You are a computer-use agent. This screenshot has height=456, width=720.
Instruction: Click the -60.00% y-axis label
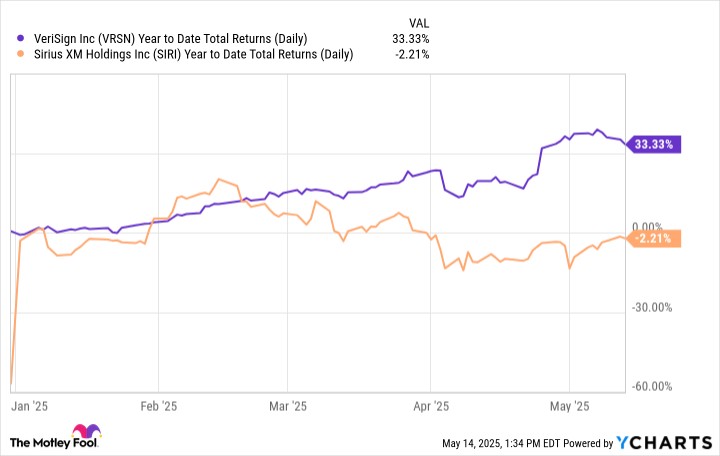653,387
